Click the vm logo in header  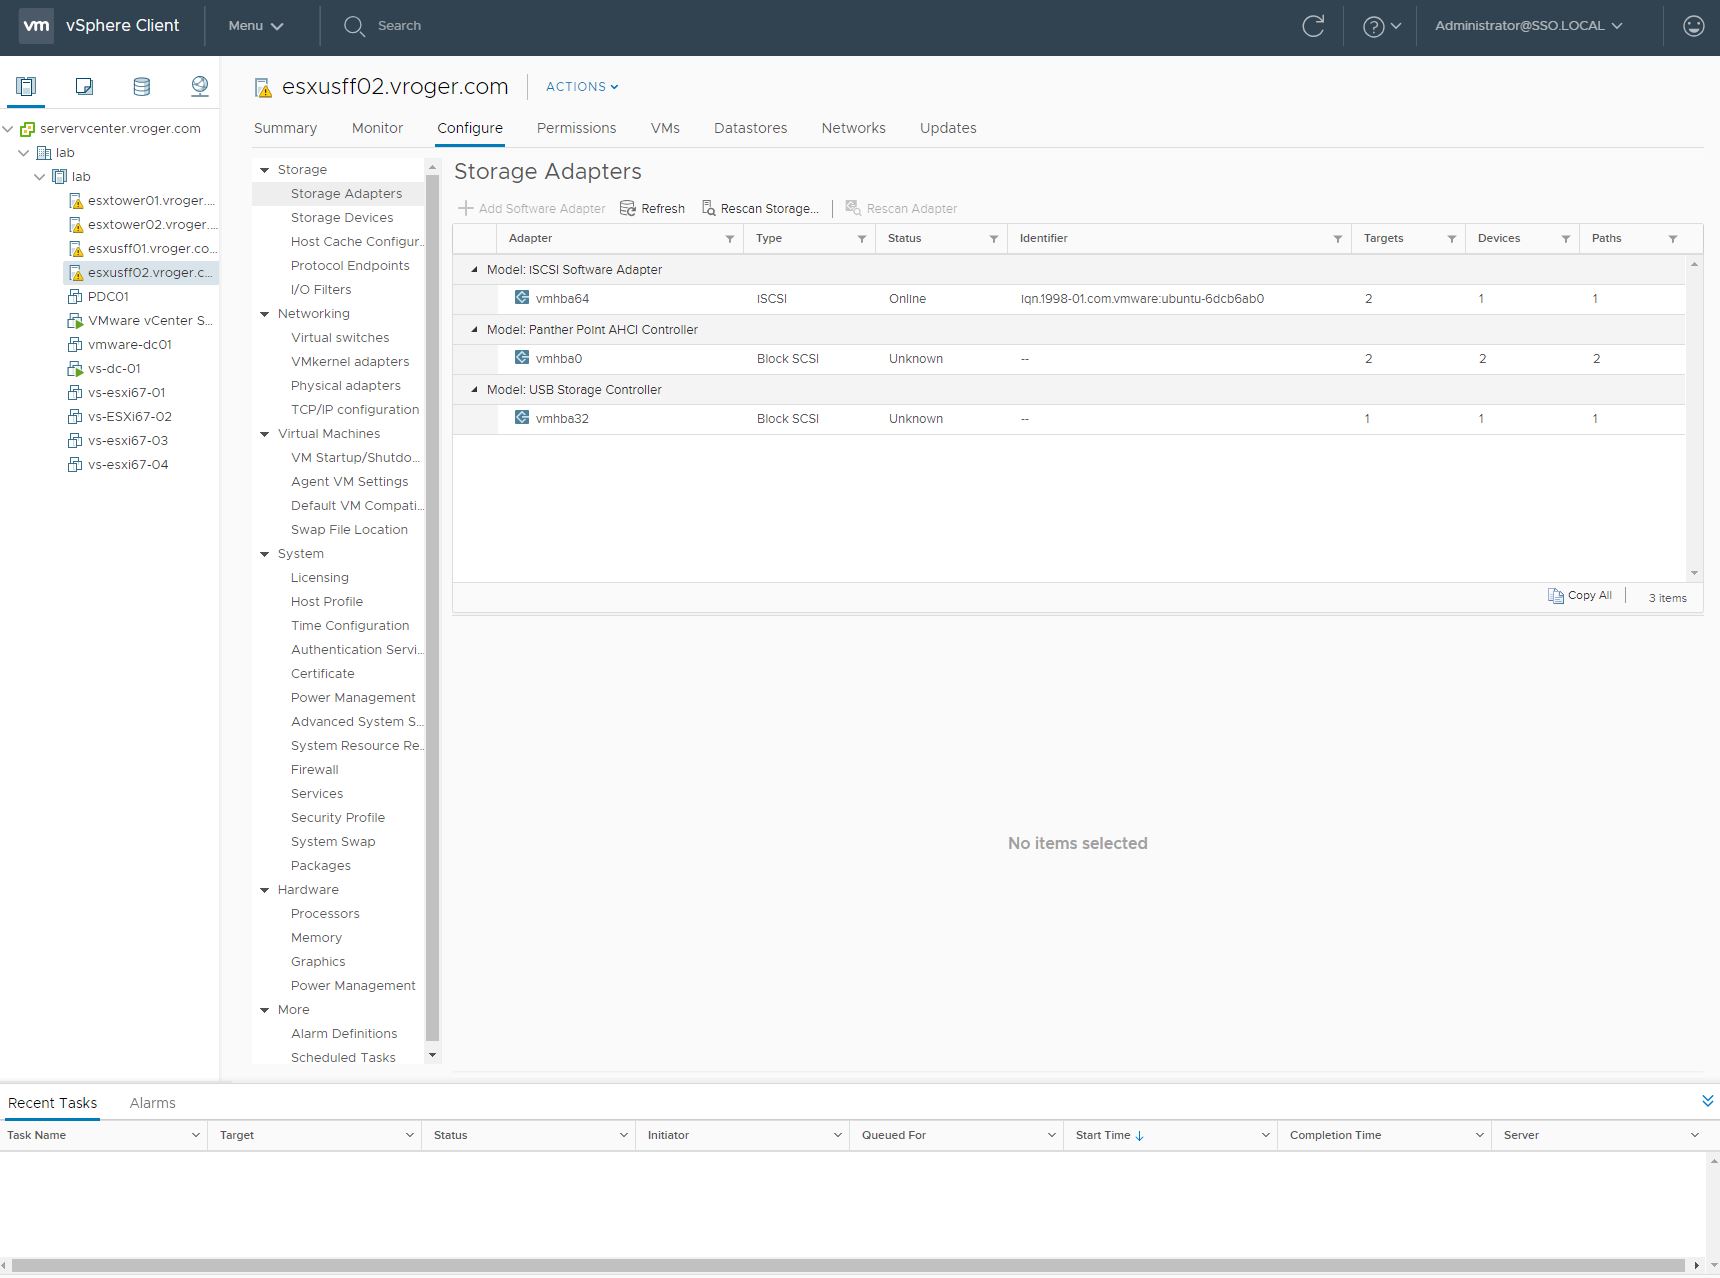coord(37,26)
